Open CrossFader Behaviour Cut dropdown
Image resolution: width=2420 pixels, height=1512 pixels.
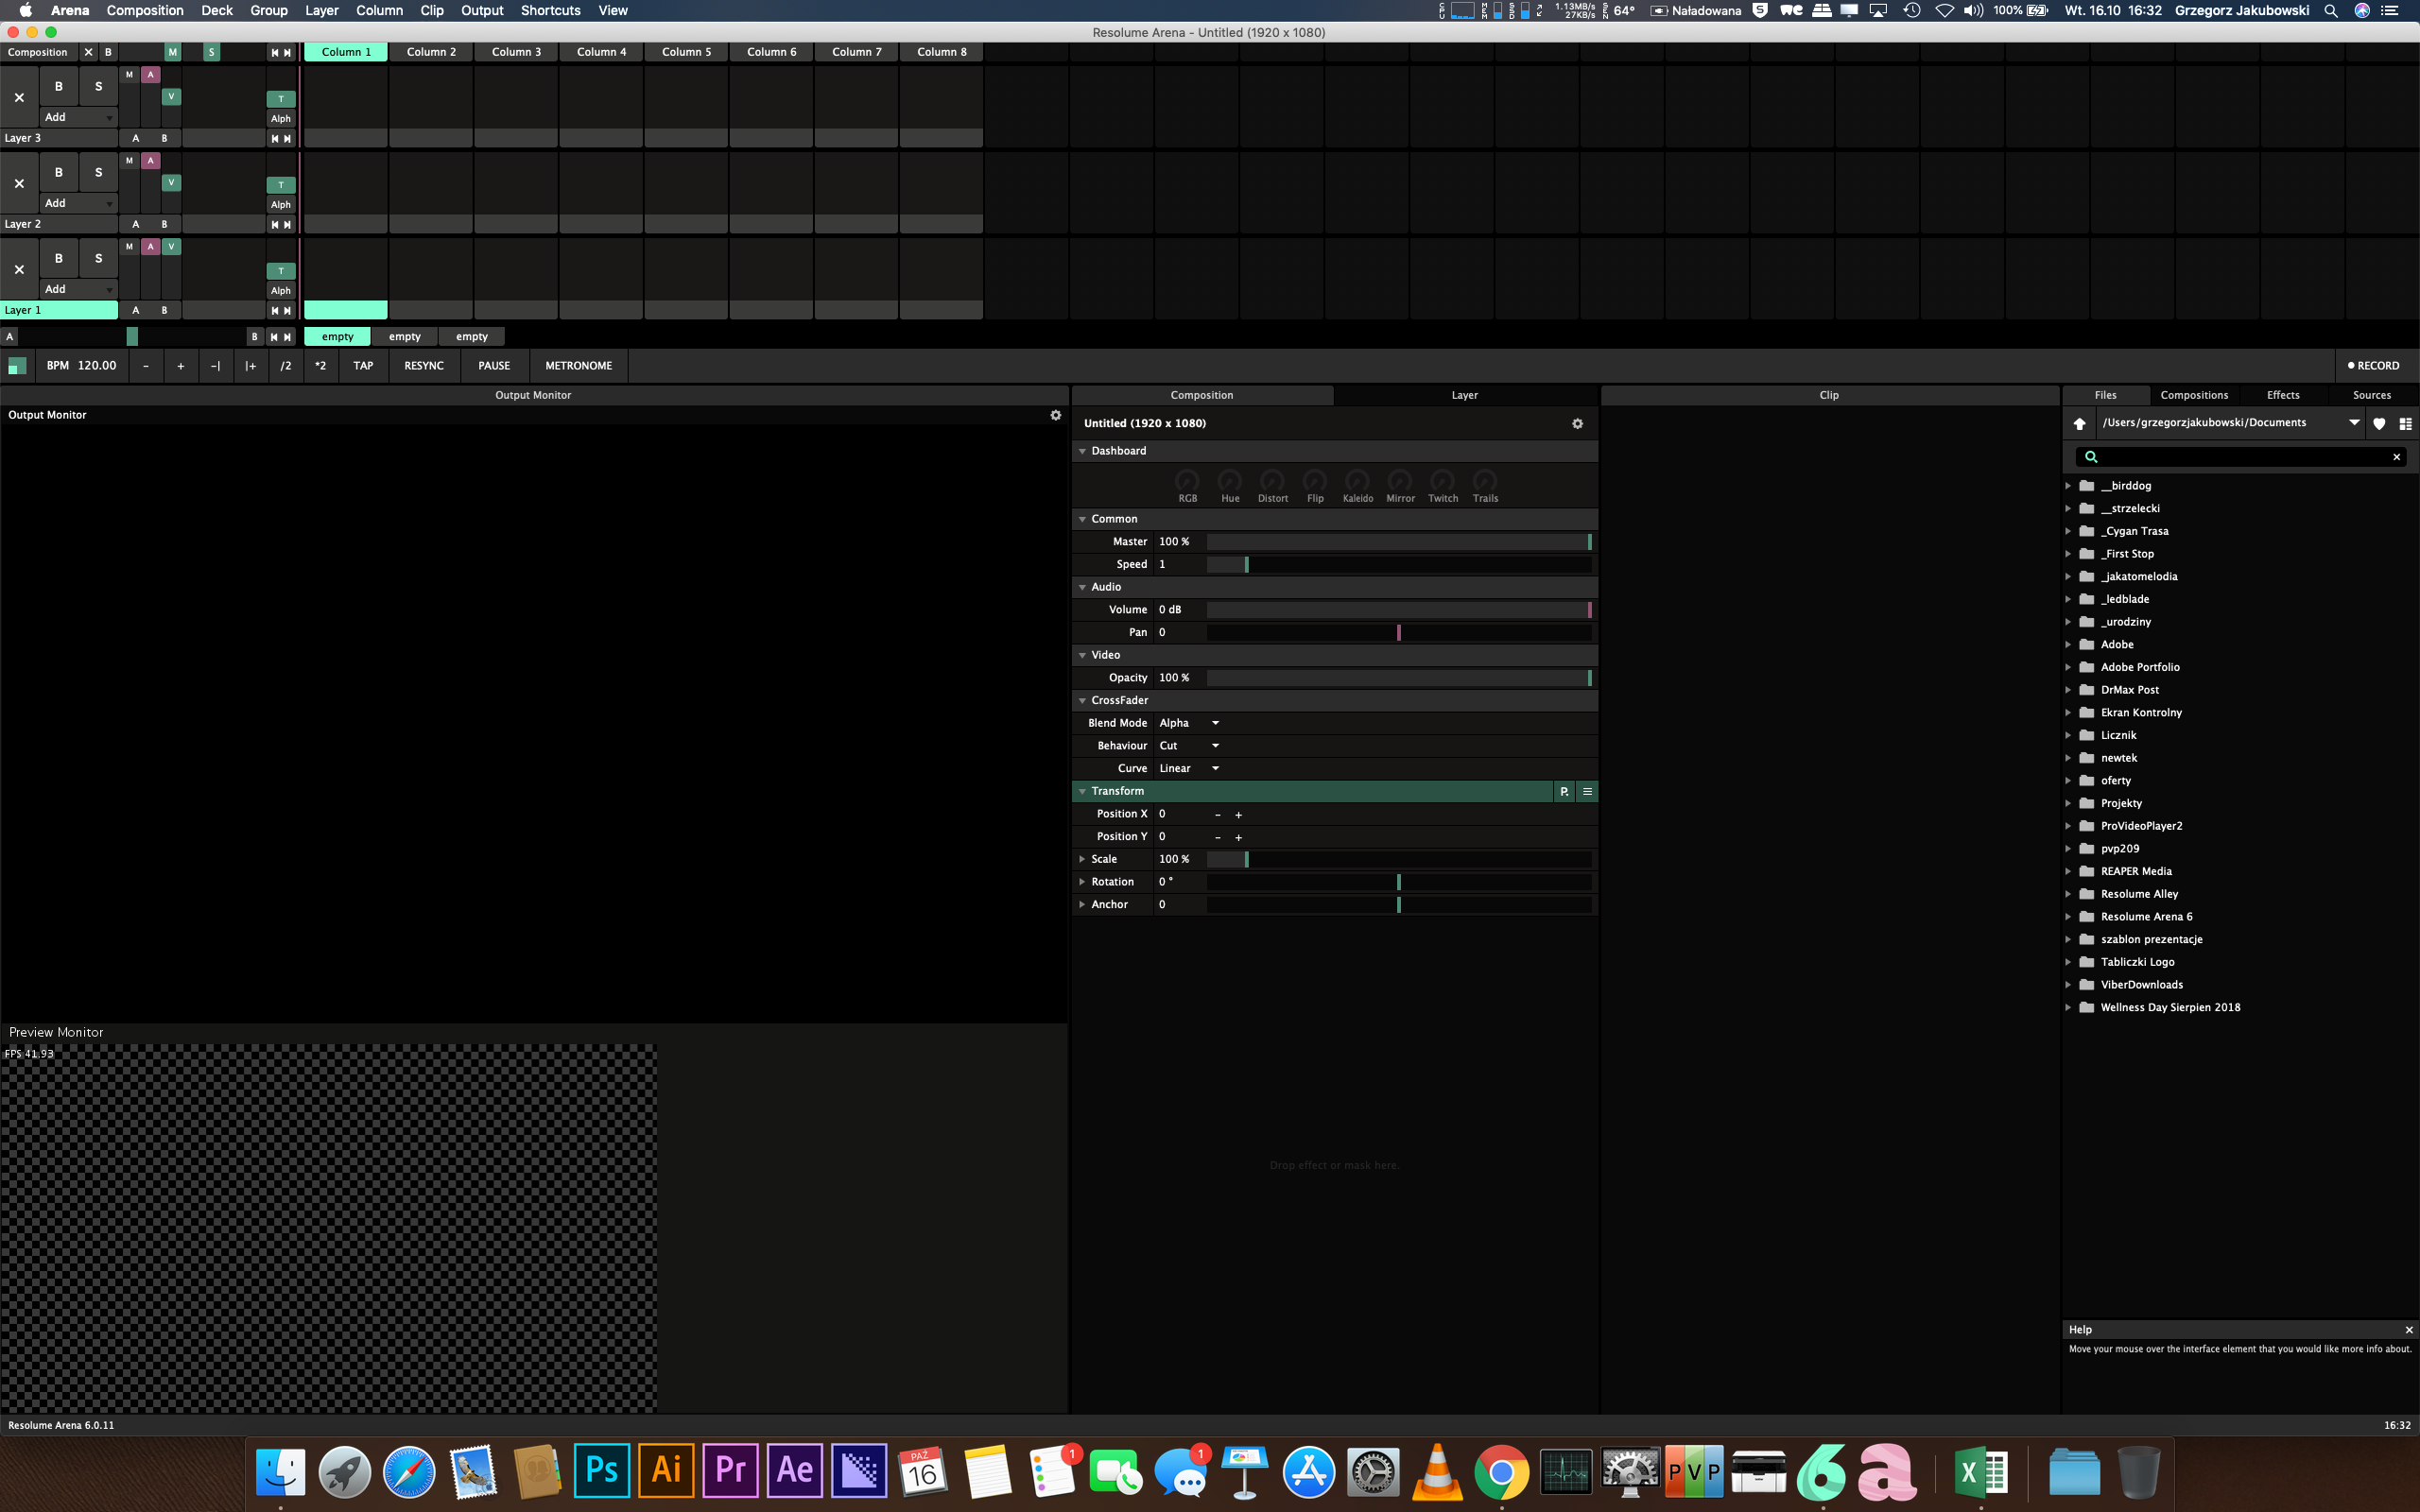[x=1189, y=746]
